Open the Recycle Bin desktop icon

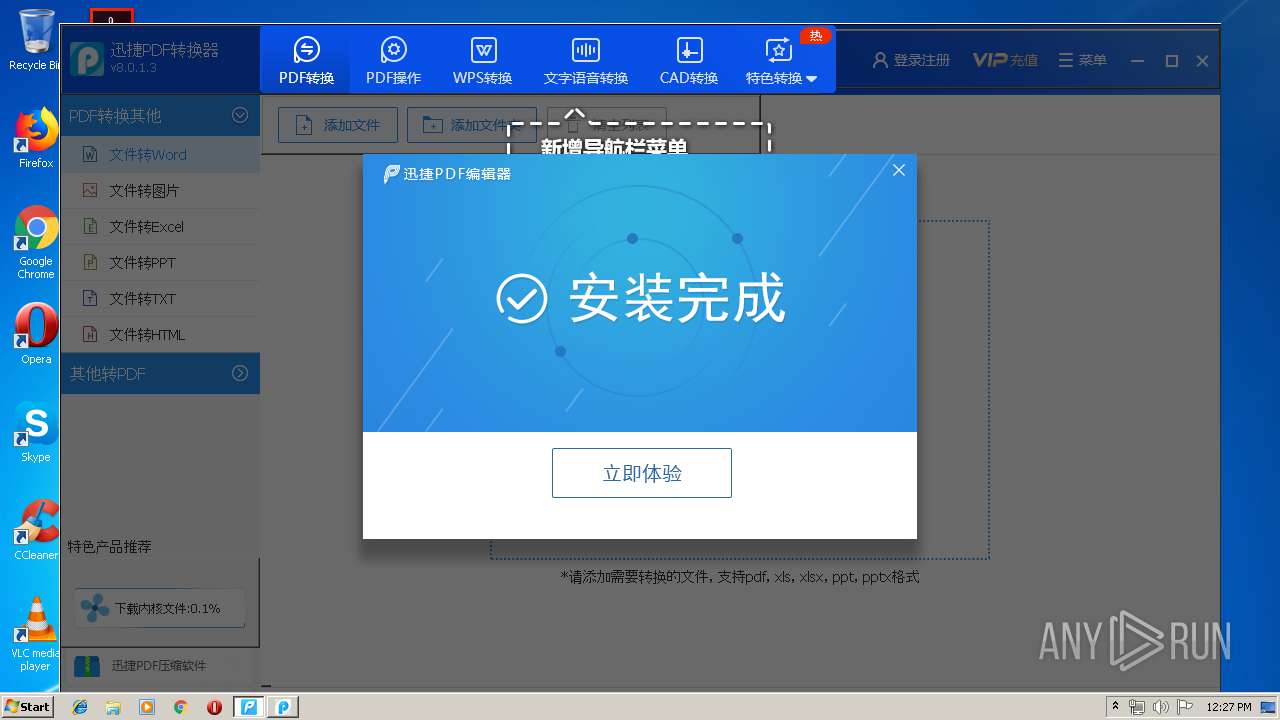click(36, 40)
